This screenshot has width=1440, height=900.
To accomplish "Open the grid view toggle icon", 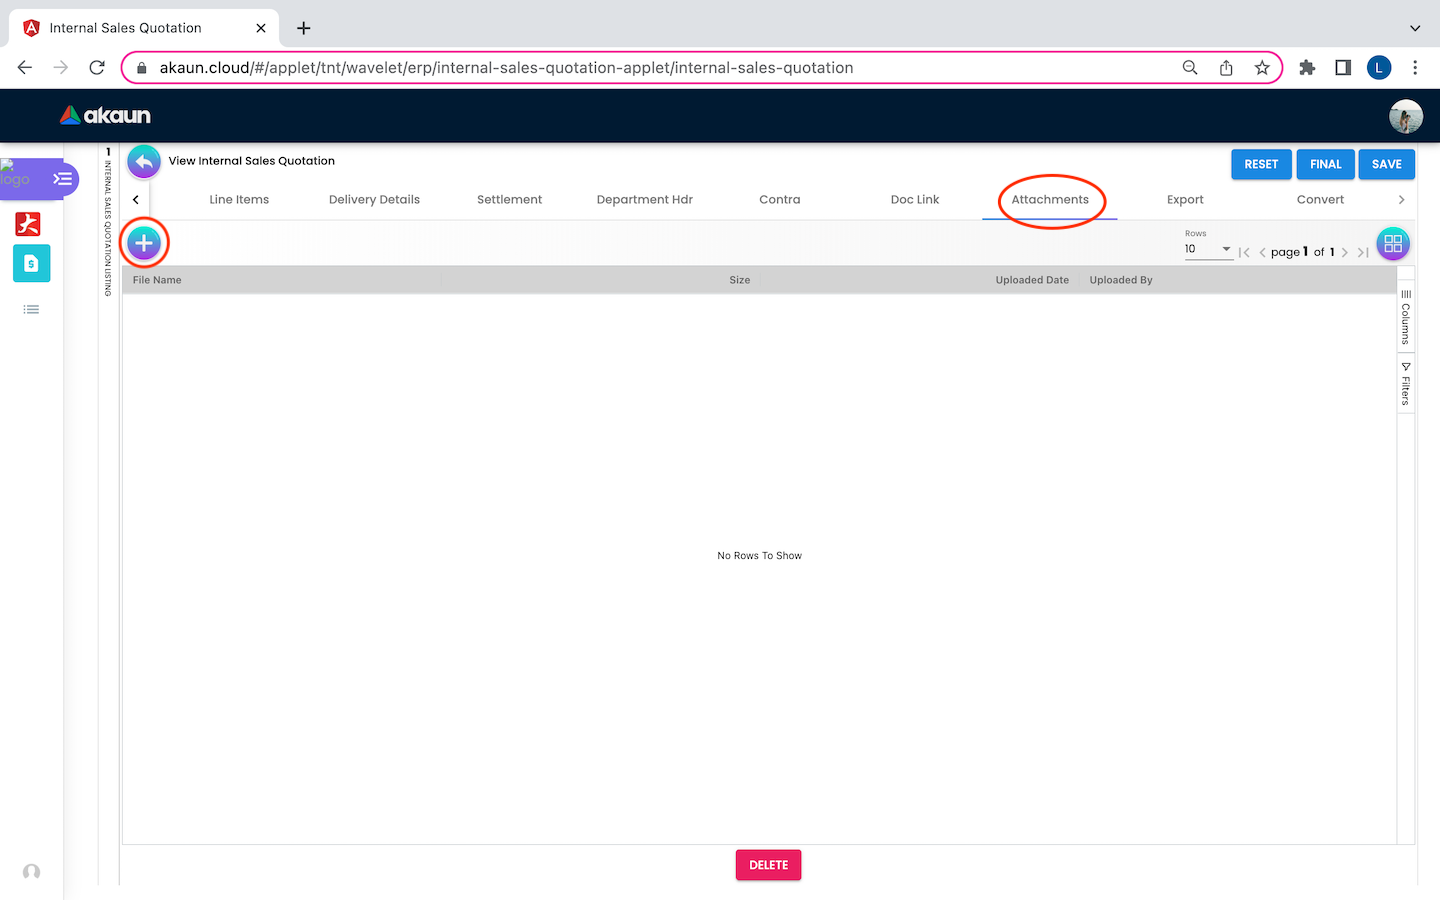I will pyautogui.click(x=1393, y=244).
